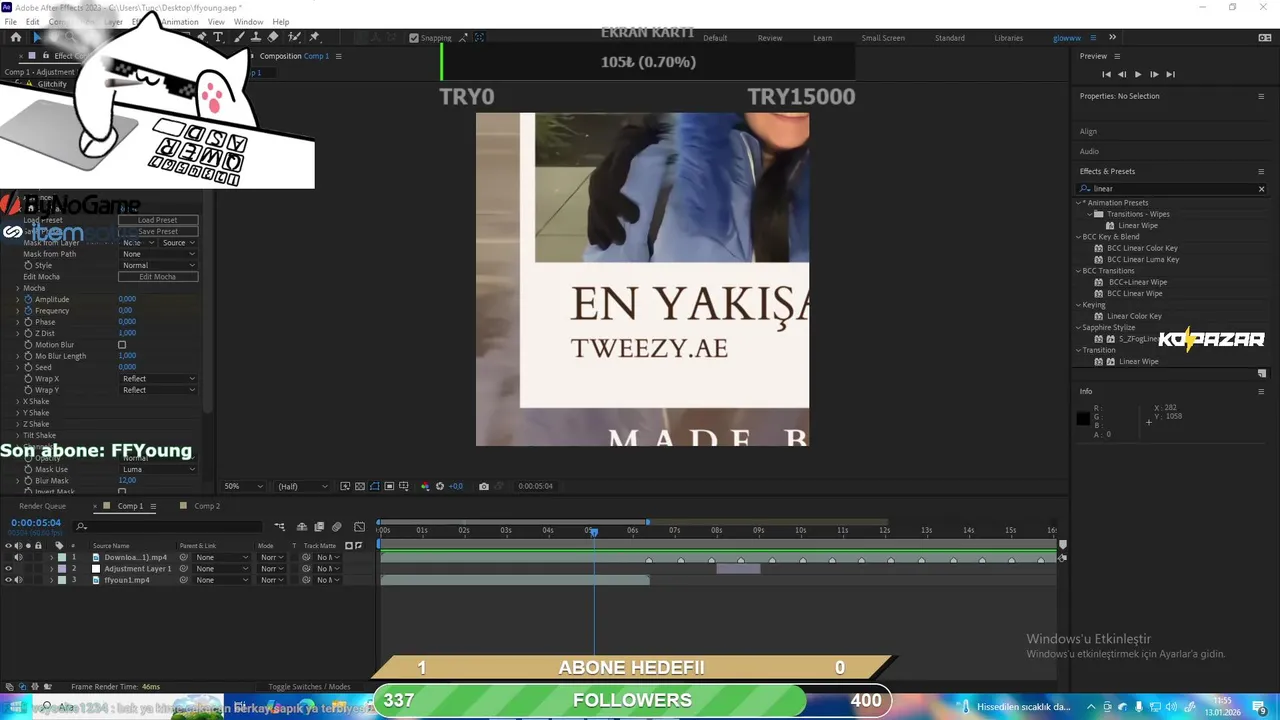The image size is (1280, 720).
Task: Open the Edit menu
Action: (x=33, y=22)
